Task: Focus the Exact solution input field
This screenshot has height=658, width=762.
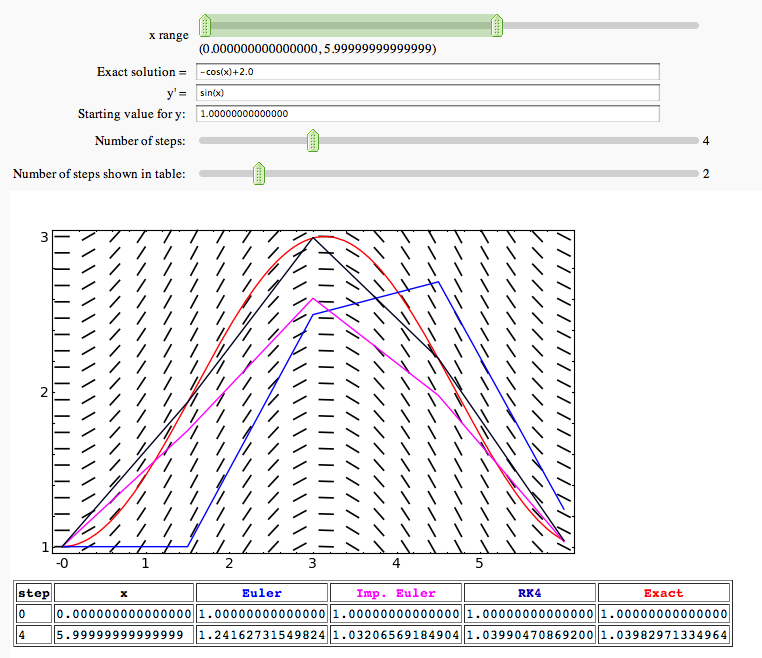Action: (428, 72)
